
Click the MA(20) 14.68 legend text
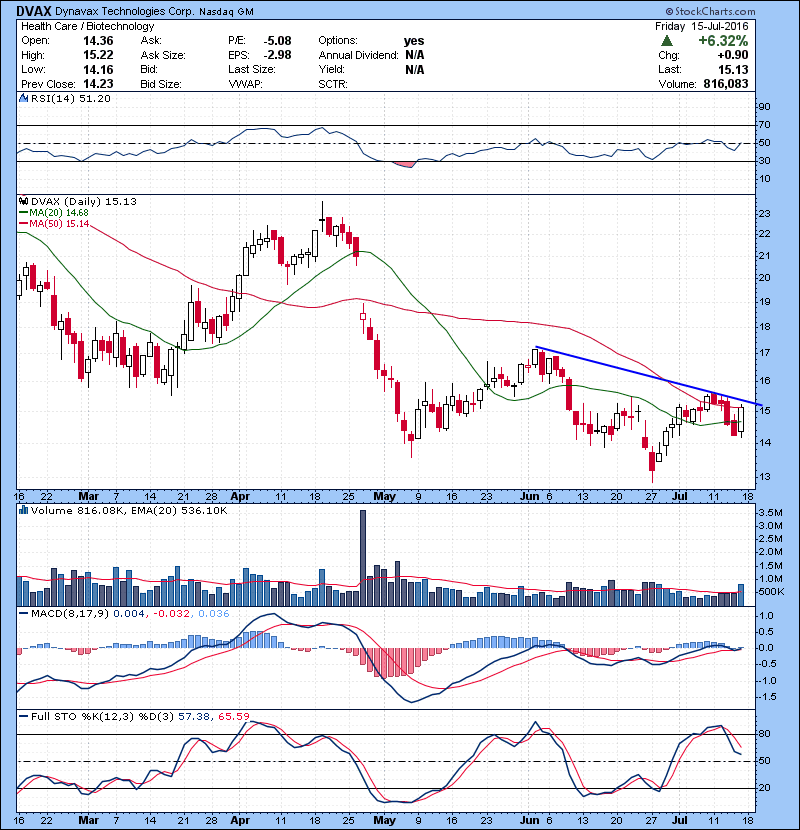click(59, 212)
